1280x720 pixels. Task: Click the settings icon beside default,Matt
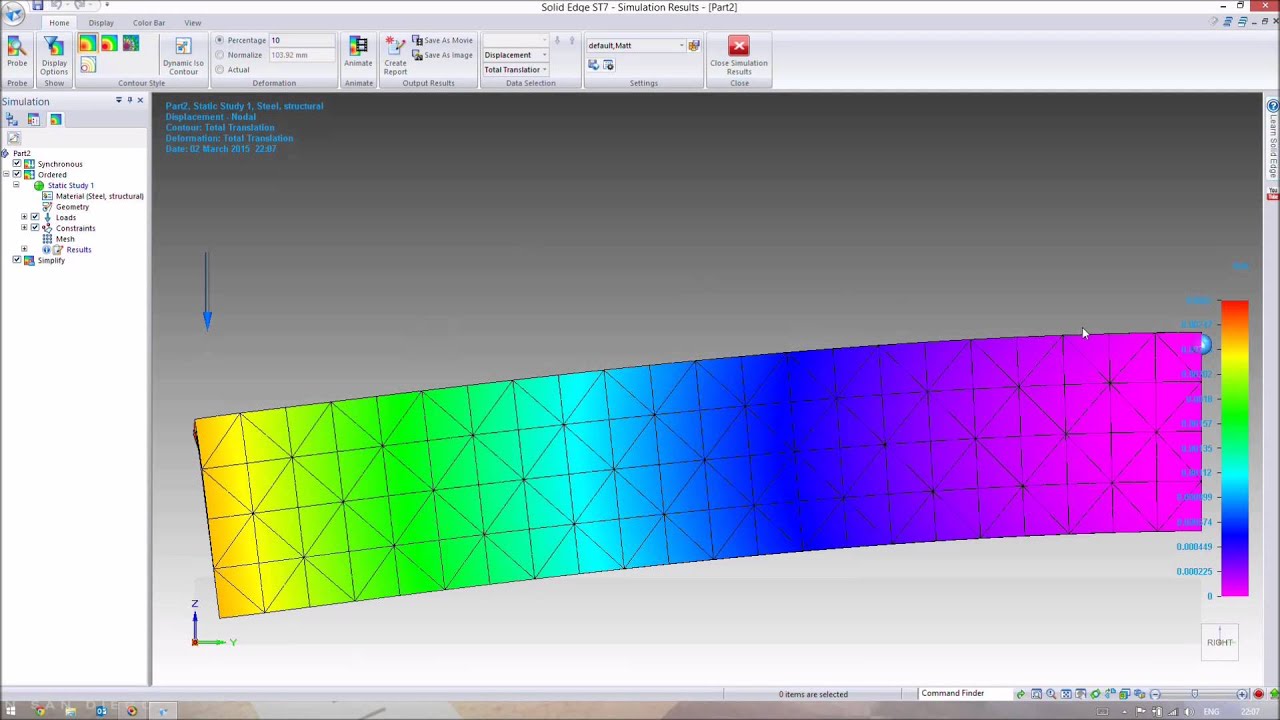(x=694, y=45)
